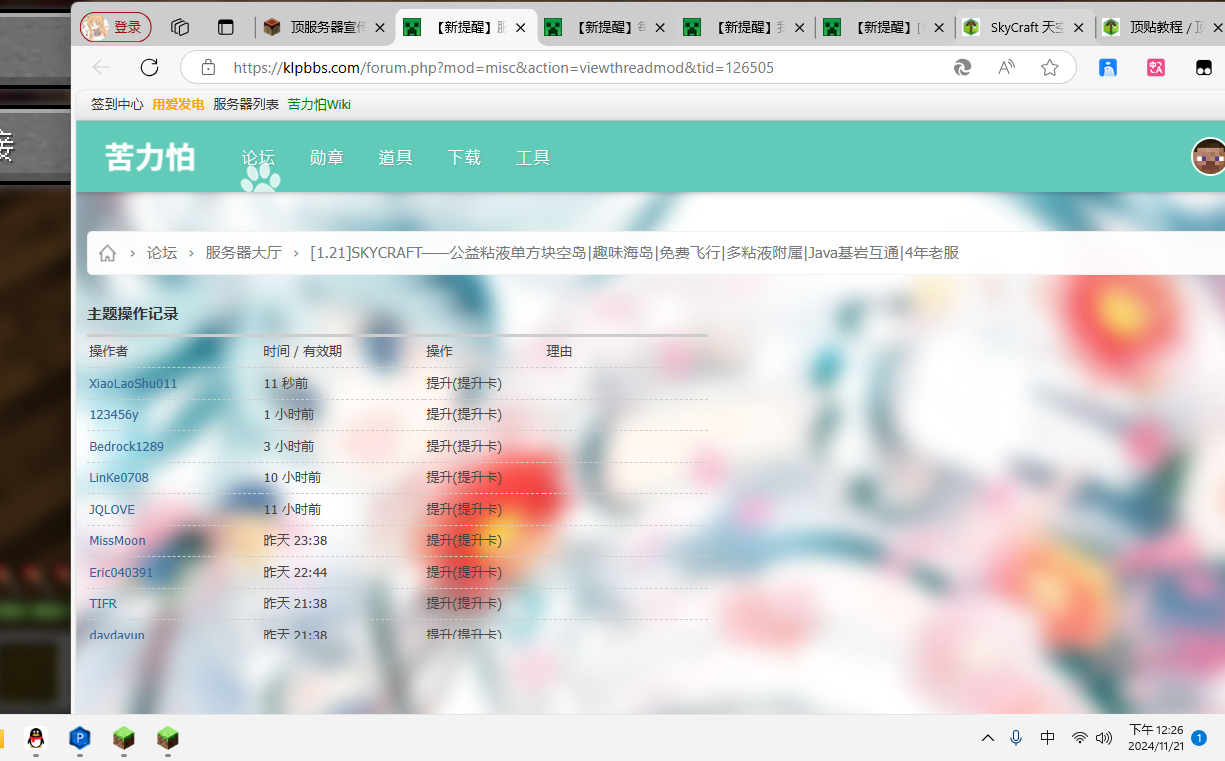This screenshot has width=1225, height=761.
Task: Open the blue P app taskbar icon
Action: pos(80,739)
